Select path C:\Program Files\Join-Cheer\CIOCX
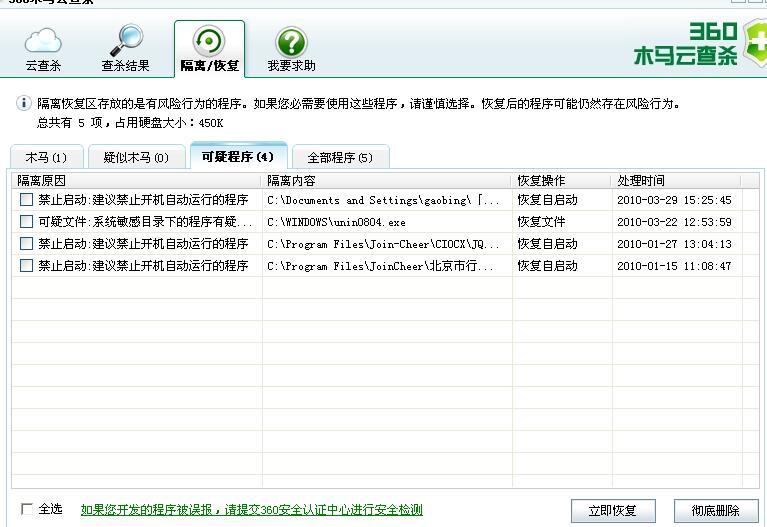 tap(383, 244)
